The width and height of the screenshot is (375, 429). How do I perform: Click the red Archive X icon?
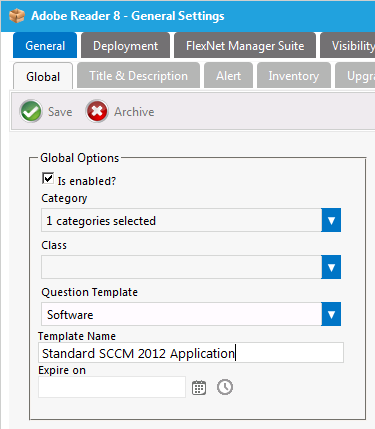(x=97, y=111)
